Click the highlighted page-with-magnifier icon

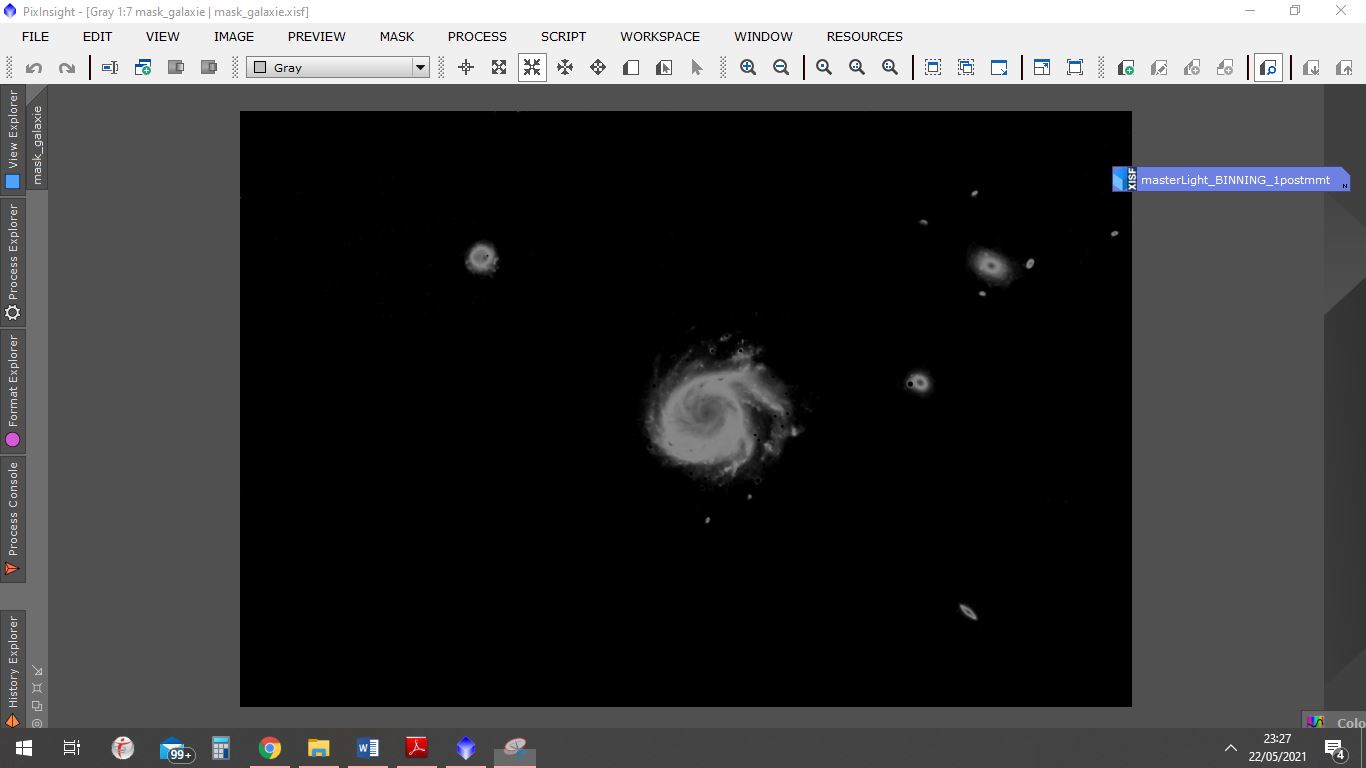coord(1268,68)
